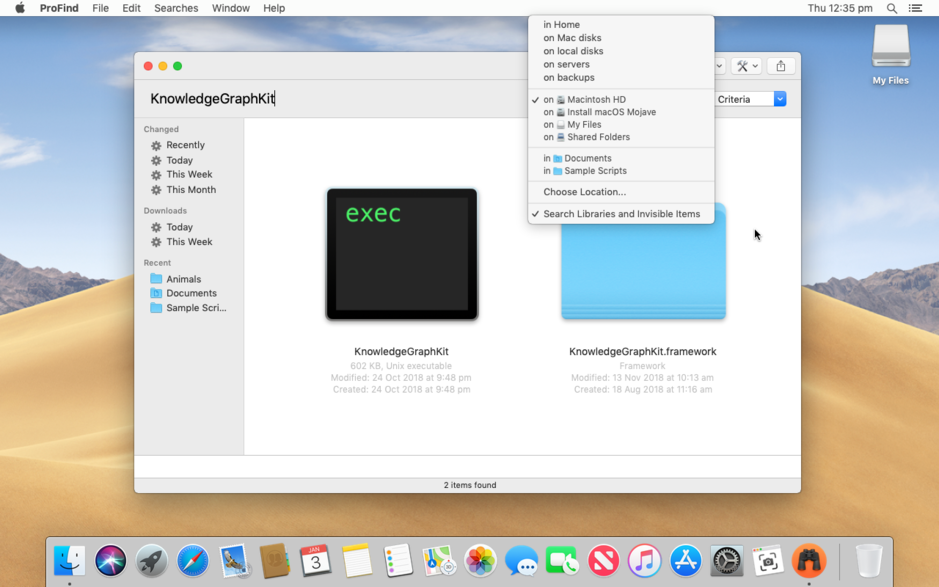
Task: Click the ProFind binoculars Dock icon
Action: [809, 561]
